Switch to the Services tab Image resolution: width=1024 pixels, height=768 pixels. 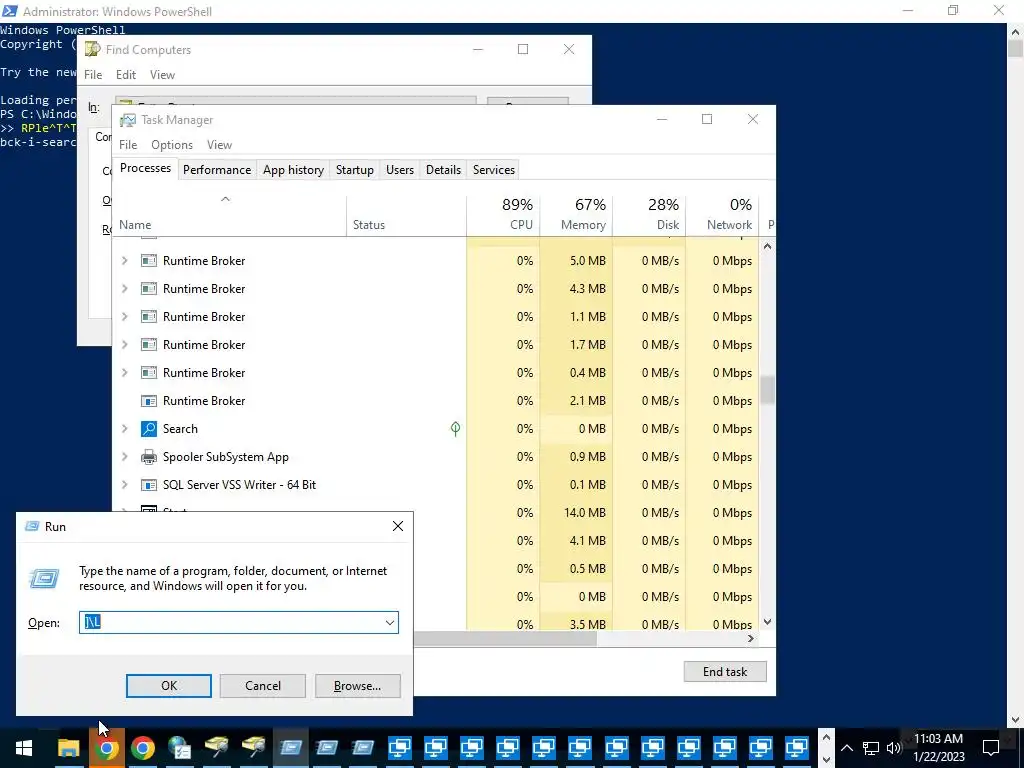click(x=494, y=170)
